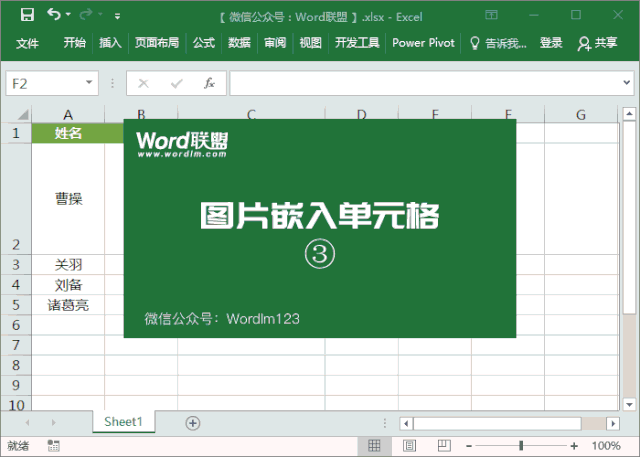Switch to Page Break Preview view

click(444, 446)
